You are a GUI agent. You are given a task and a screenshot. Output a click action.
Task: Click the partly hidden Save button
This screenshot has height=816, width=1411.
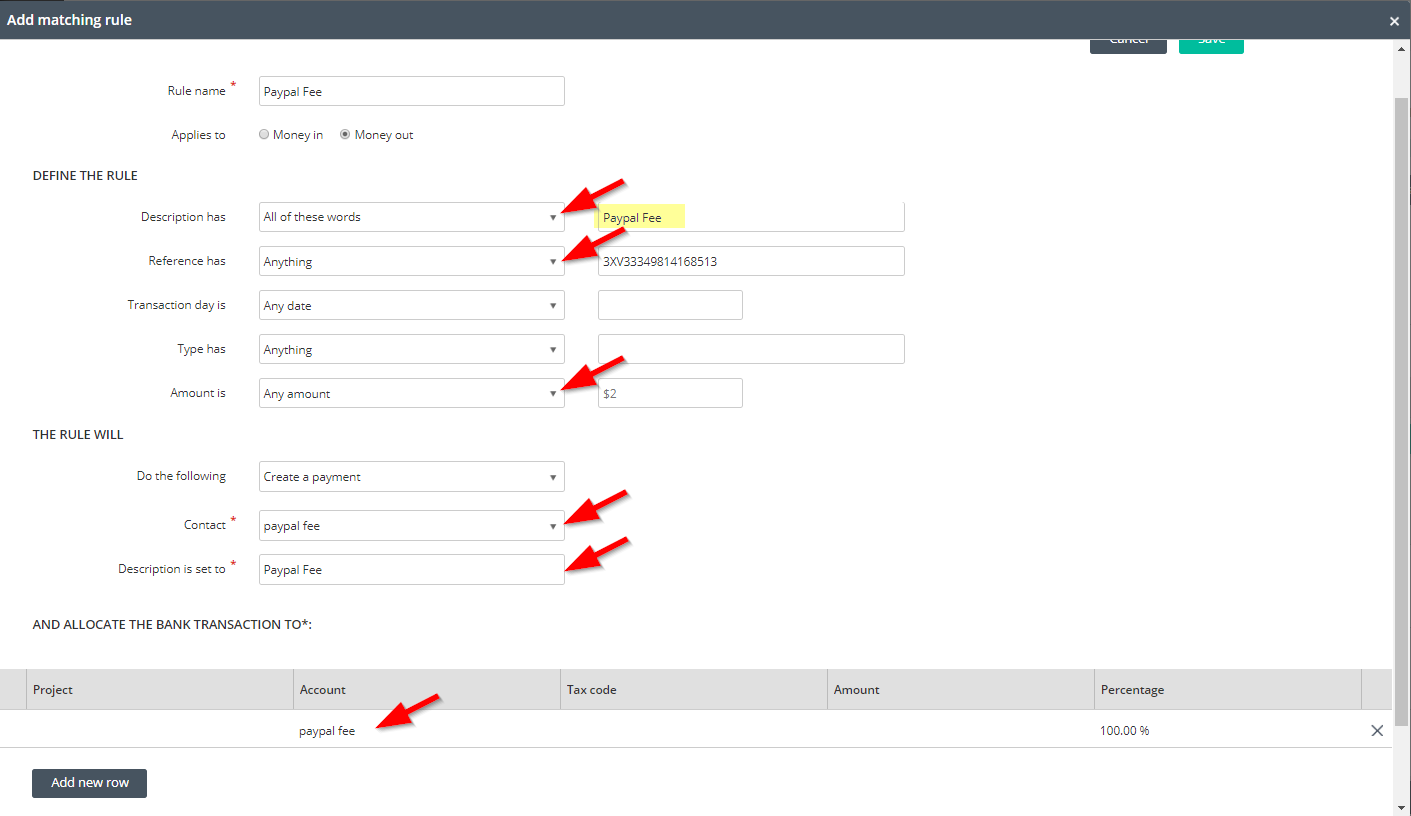pos(1211,46)
